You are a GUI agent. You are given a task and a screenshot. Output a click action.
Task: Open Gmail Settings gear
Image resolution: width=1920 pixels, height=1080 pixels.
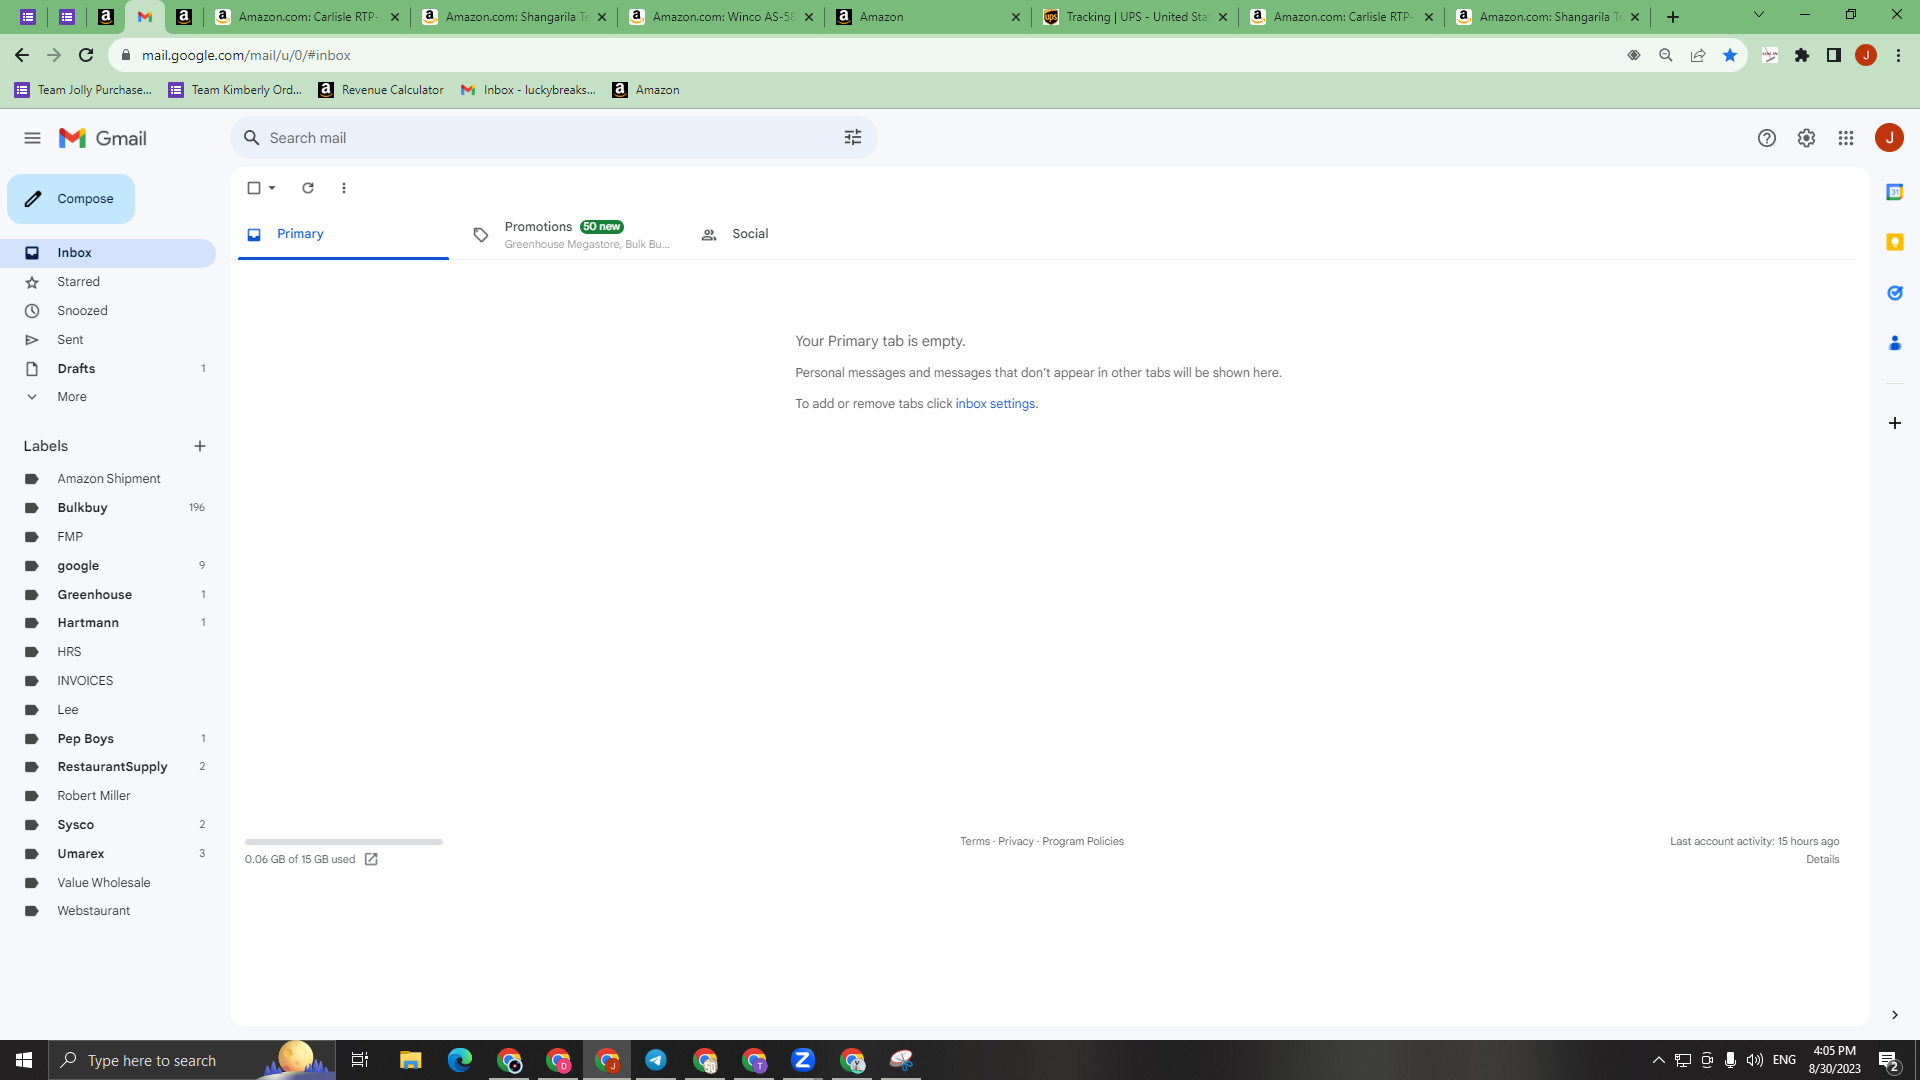1806,138
